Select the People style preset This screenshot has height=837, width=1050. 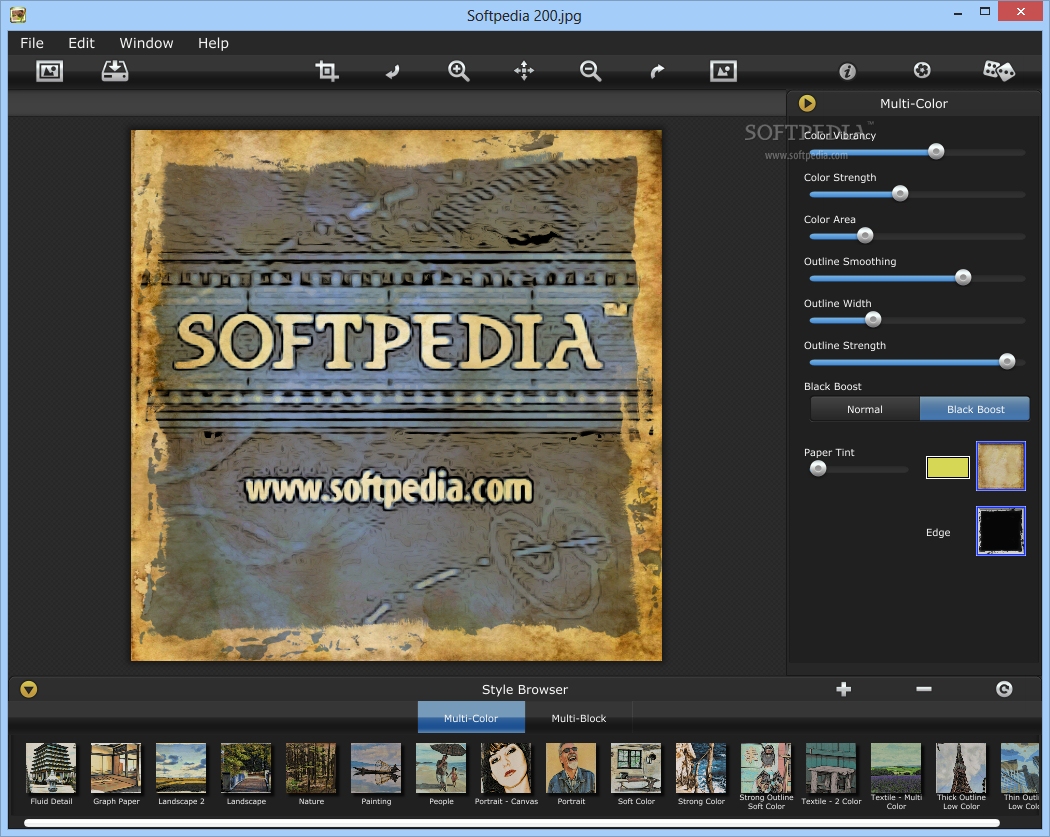441,774
